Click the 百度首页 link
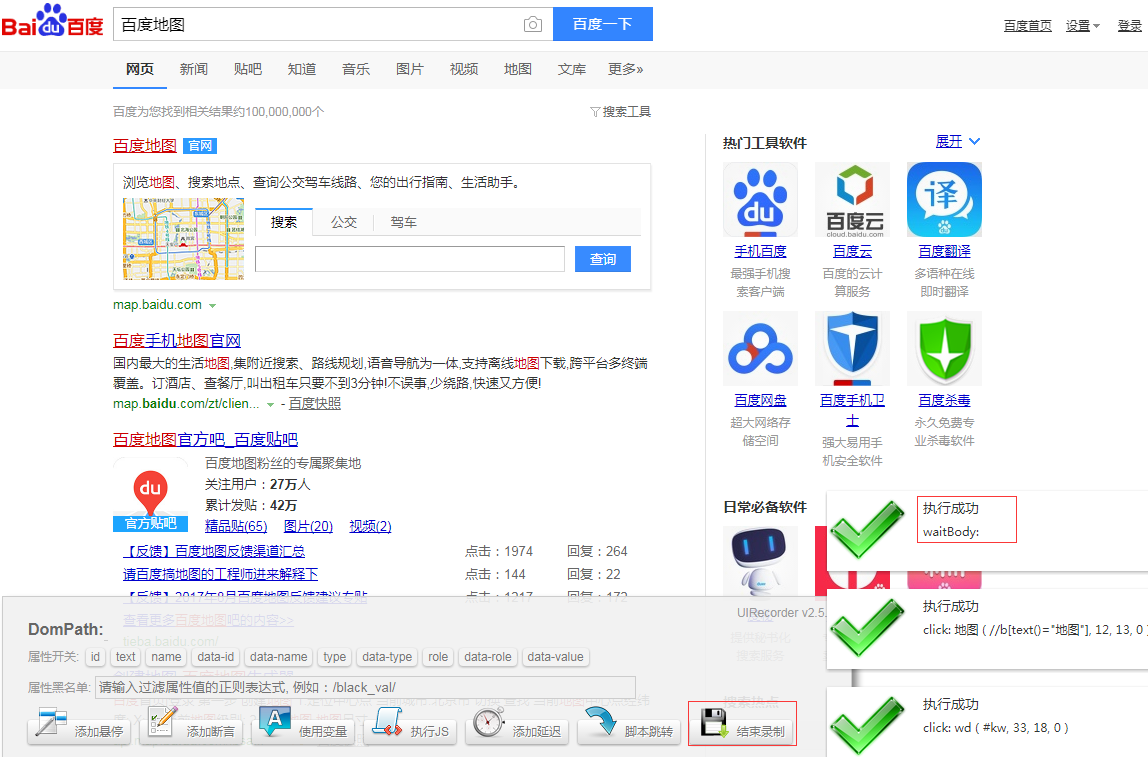Screen dimensions: 1148x757 click(1028, 26)
